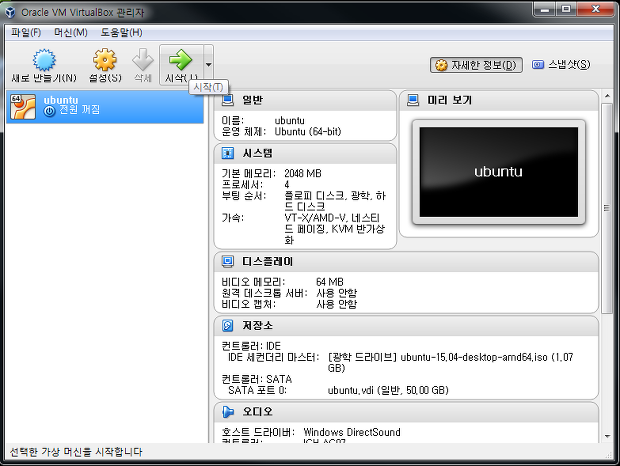620x466 pixels.
Task: Select the ubuntu virtual machine entry
Action: point(105,106)
